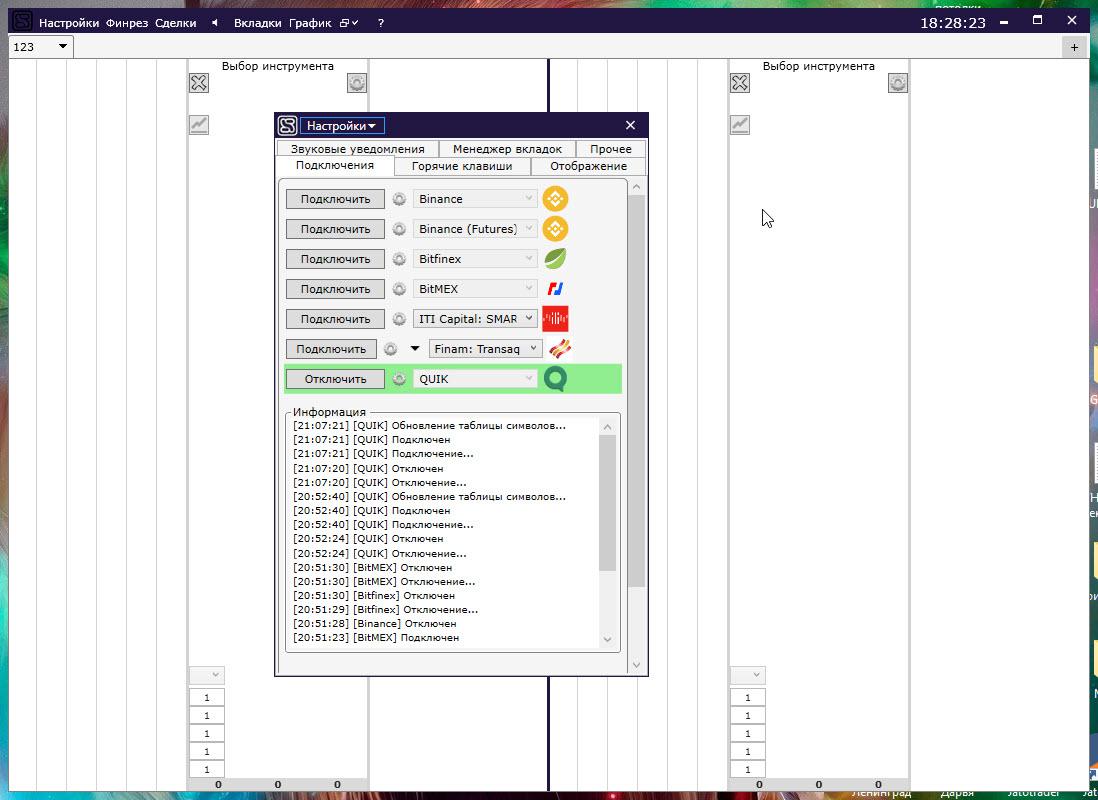The height and width of the screenshot is (800, 1098).
Task: Click the Информация log scrollbar thumb
Action: click(607, 503)
